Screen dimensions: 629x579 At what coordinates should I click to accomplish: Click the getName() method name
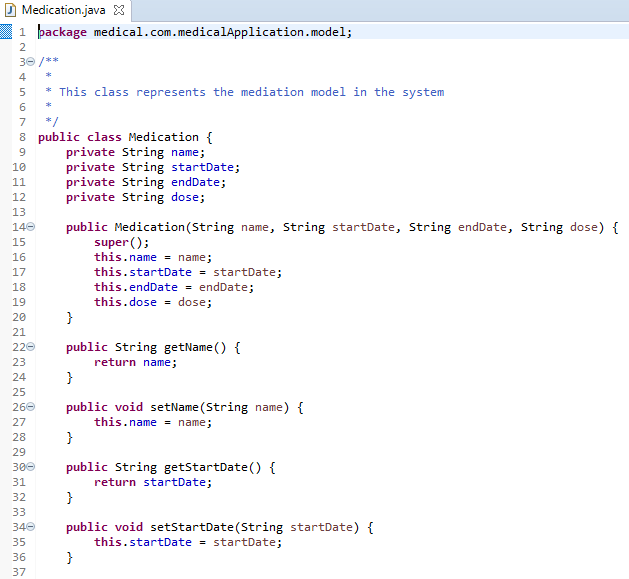coord(195,347)
